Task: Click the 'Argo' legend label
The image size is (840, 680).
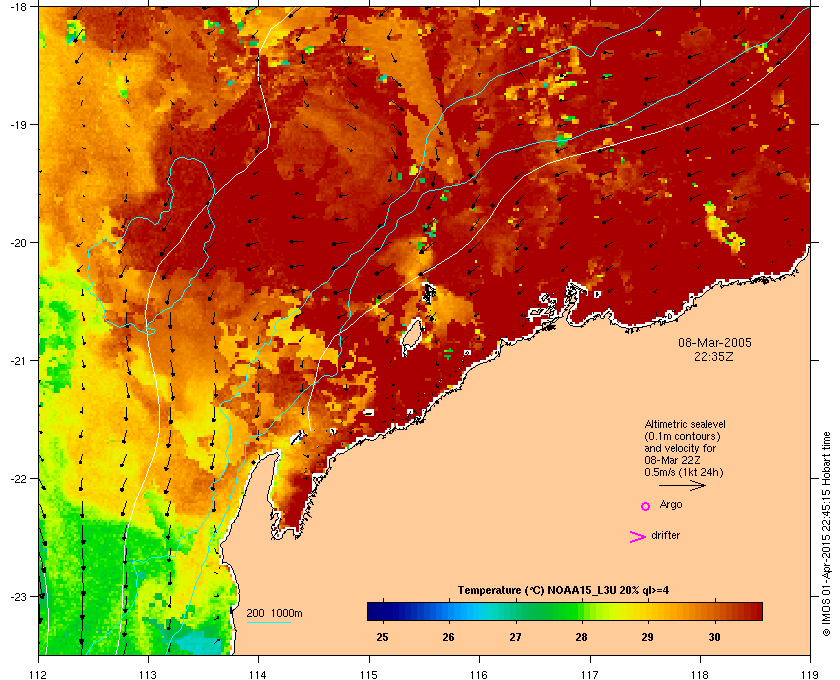Action: pos(671,504)
